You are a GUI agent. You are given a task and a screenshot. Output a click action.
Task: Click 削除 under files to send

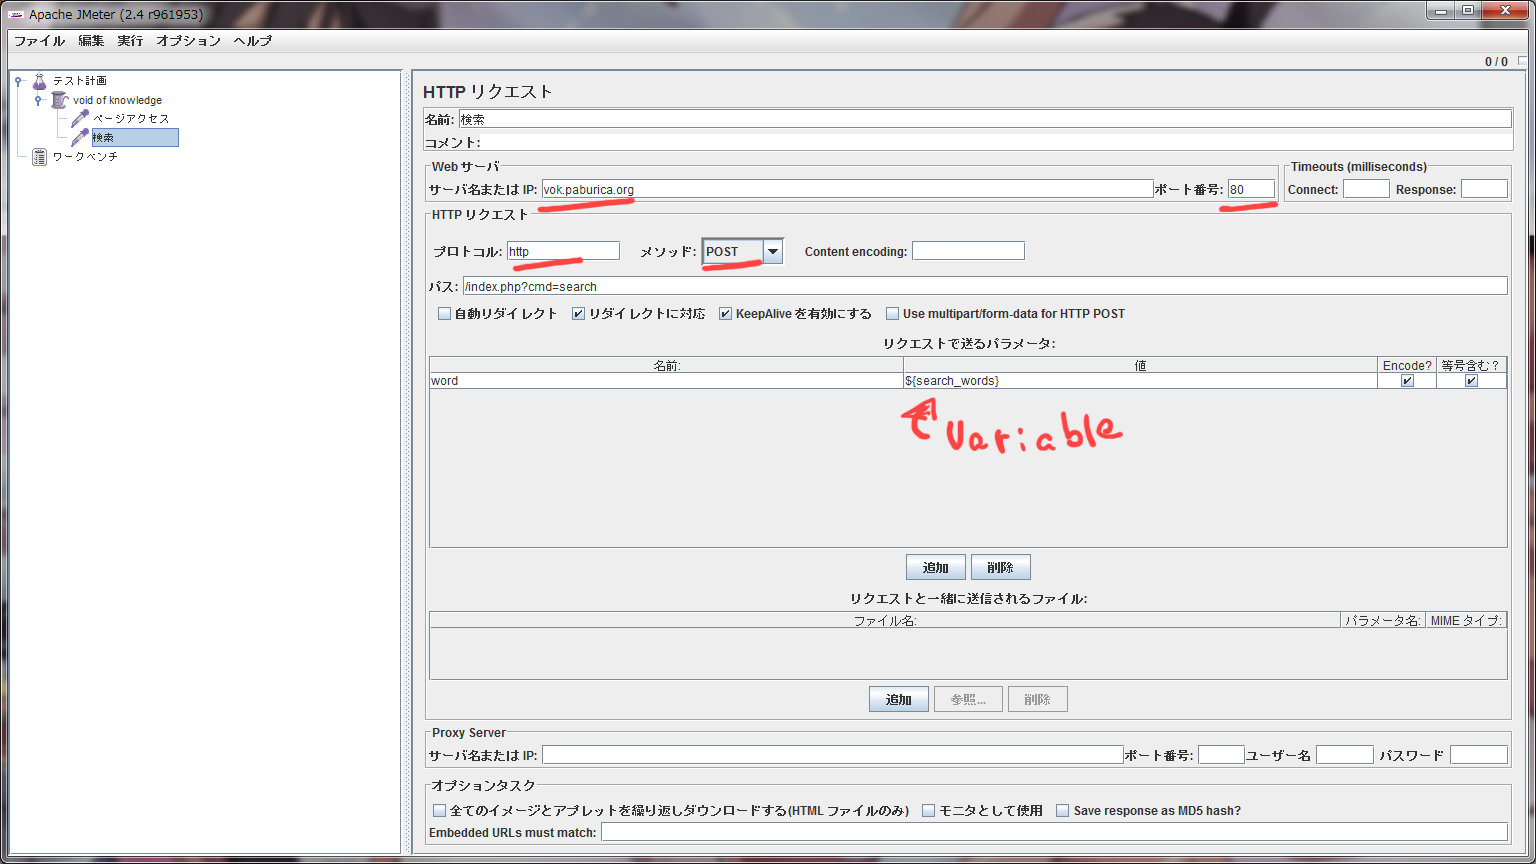(1038, 699)
